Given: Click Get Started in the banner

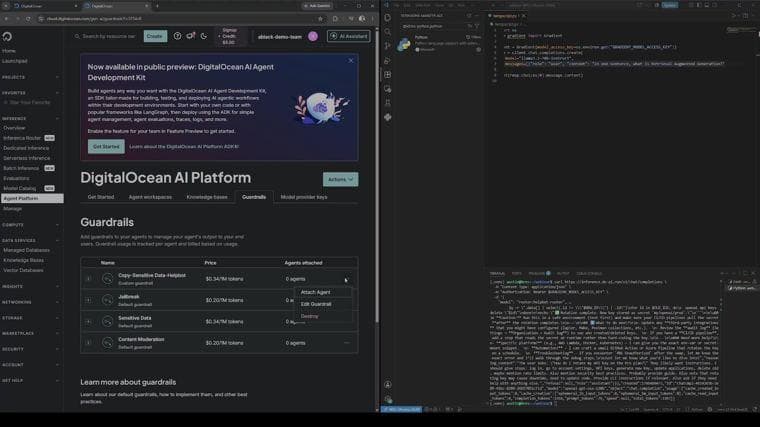Looking at the screenshot, I should [106, 146].
